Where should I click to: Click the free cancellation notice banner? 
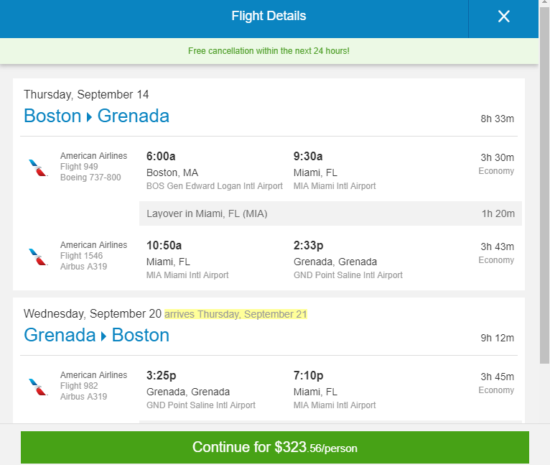(269, 51)
